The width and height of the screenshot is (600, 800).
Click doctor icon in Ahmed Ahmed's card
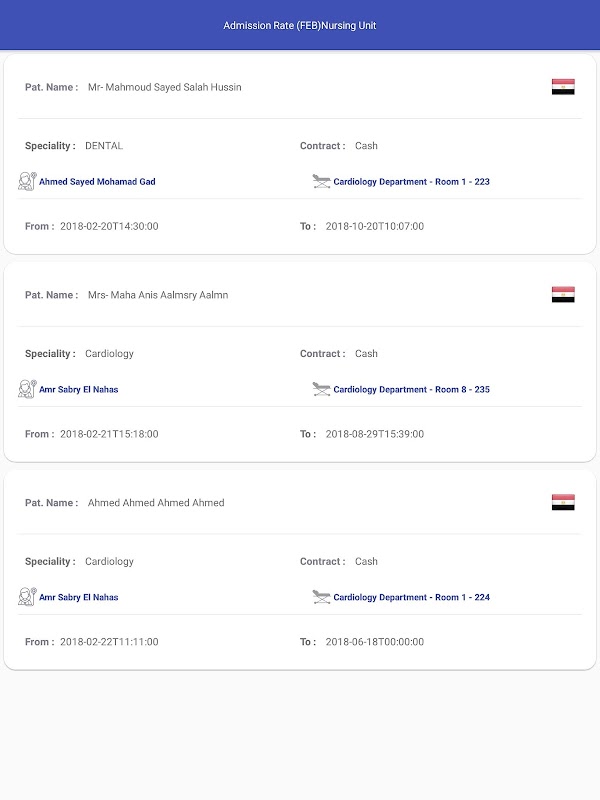point(27,597)
